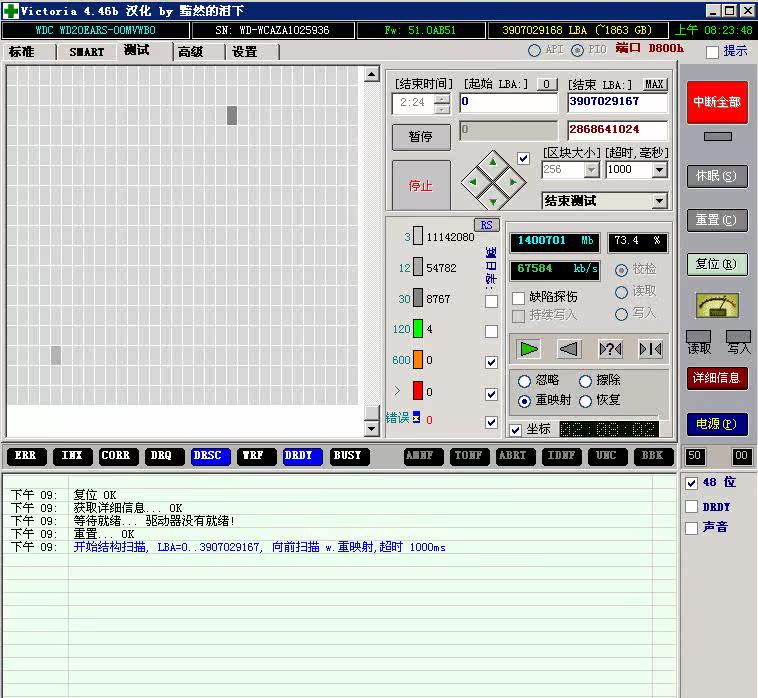
Task: Click the CORR status indicator
Action: 116,456
